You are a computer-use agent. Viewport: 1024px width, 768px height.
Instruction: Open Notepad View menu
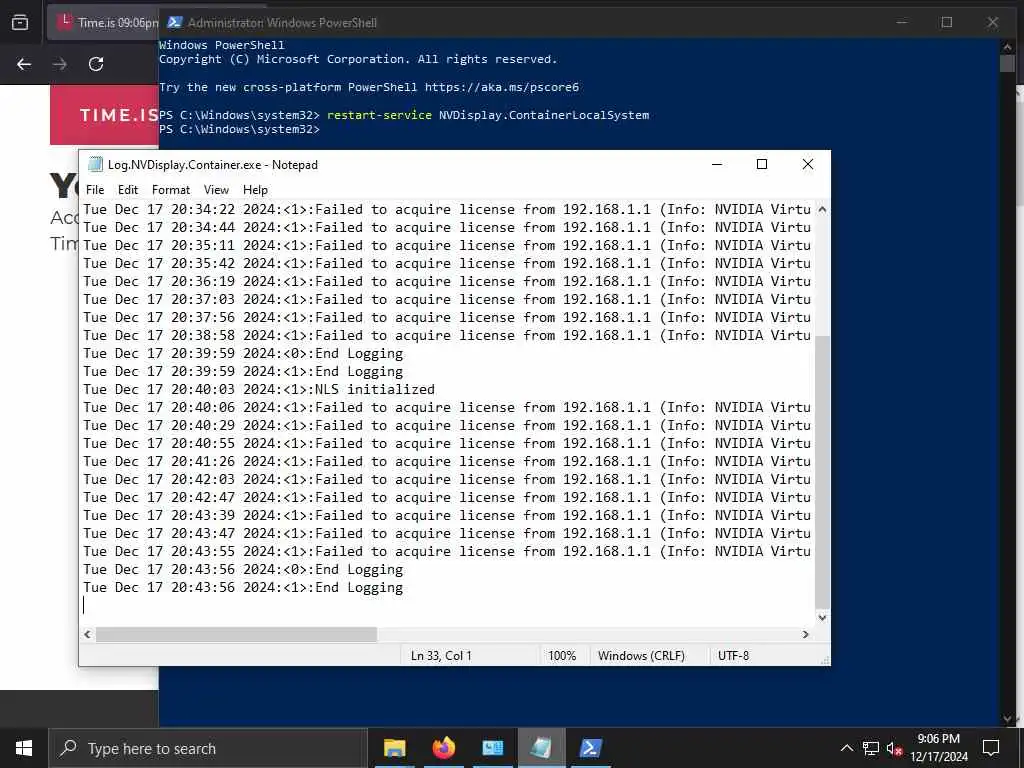tap(216, 190)
